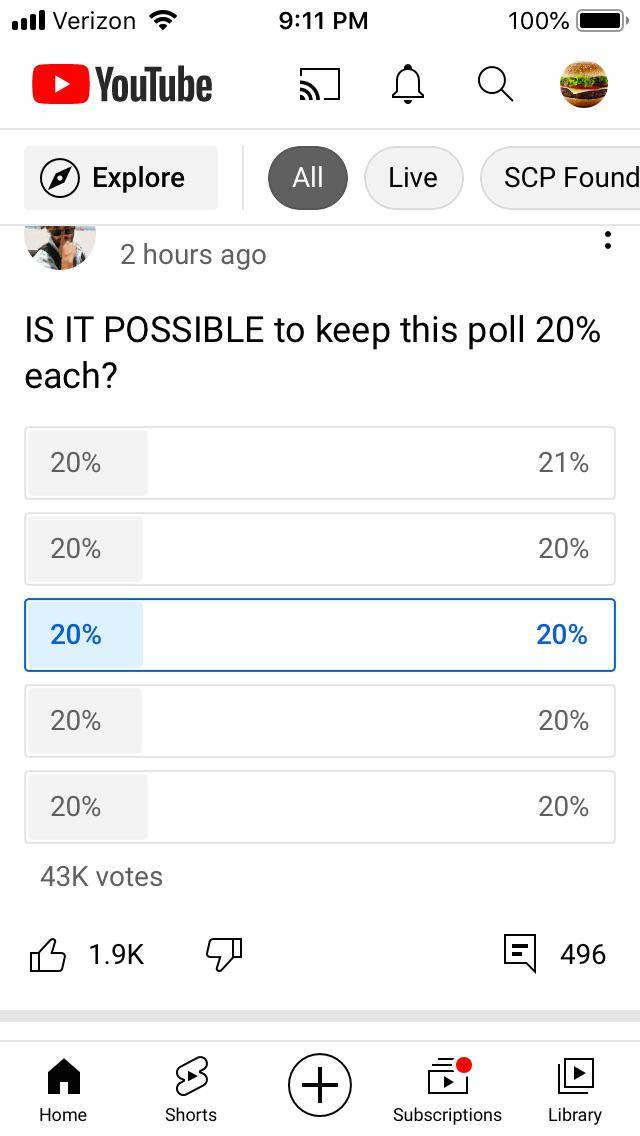The image size is (640, 1136).
Task: Open the Explore category chip
Action: (120, 177)
